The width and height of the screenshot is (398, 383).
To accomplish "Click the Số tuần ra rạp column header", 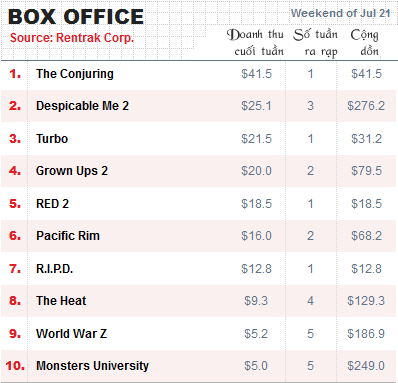I will 315,43.
